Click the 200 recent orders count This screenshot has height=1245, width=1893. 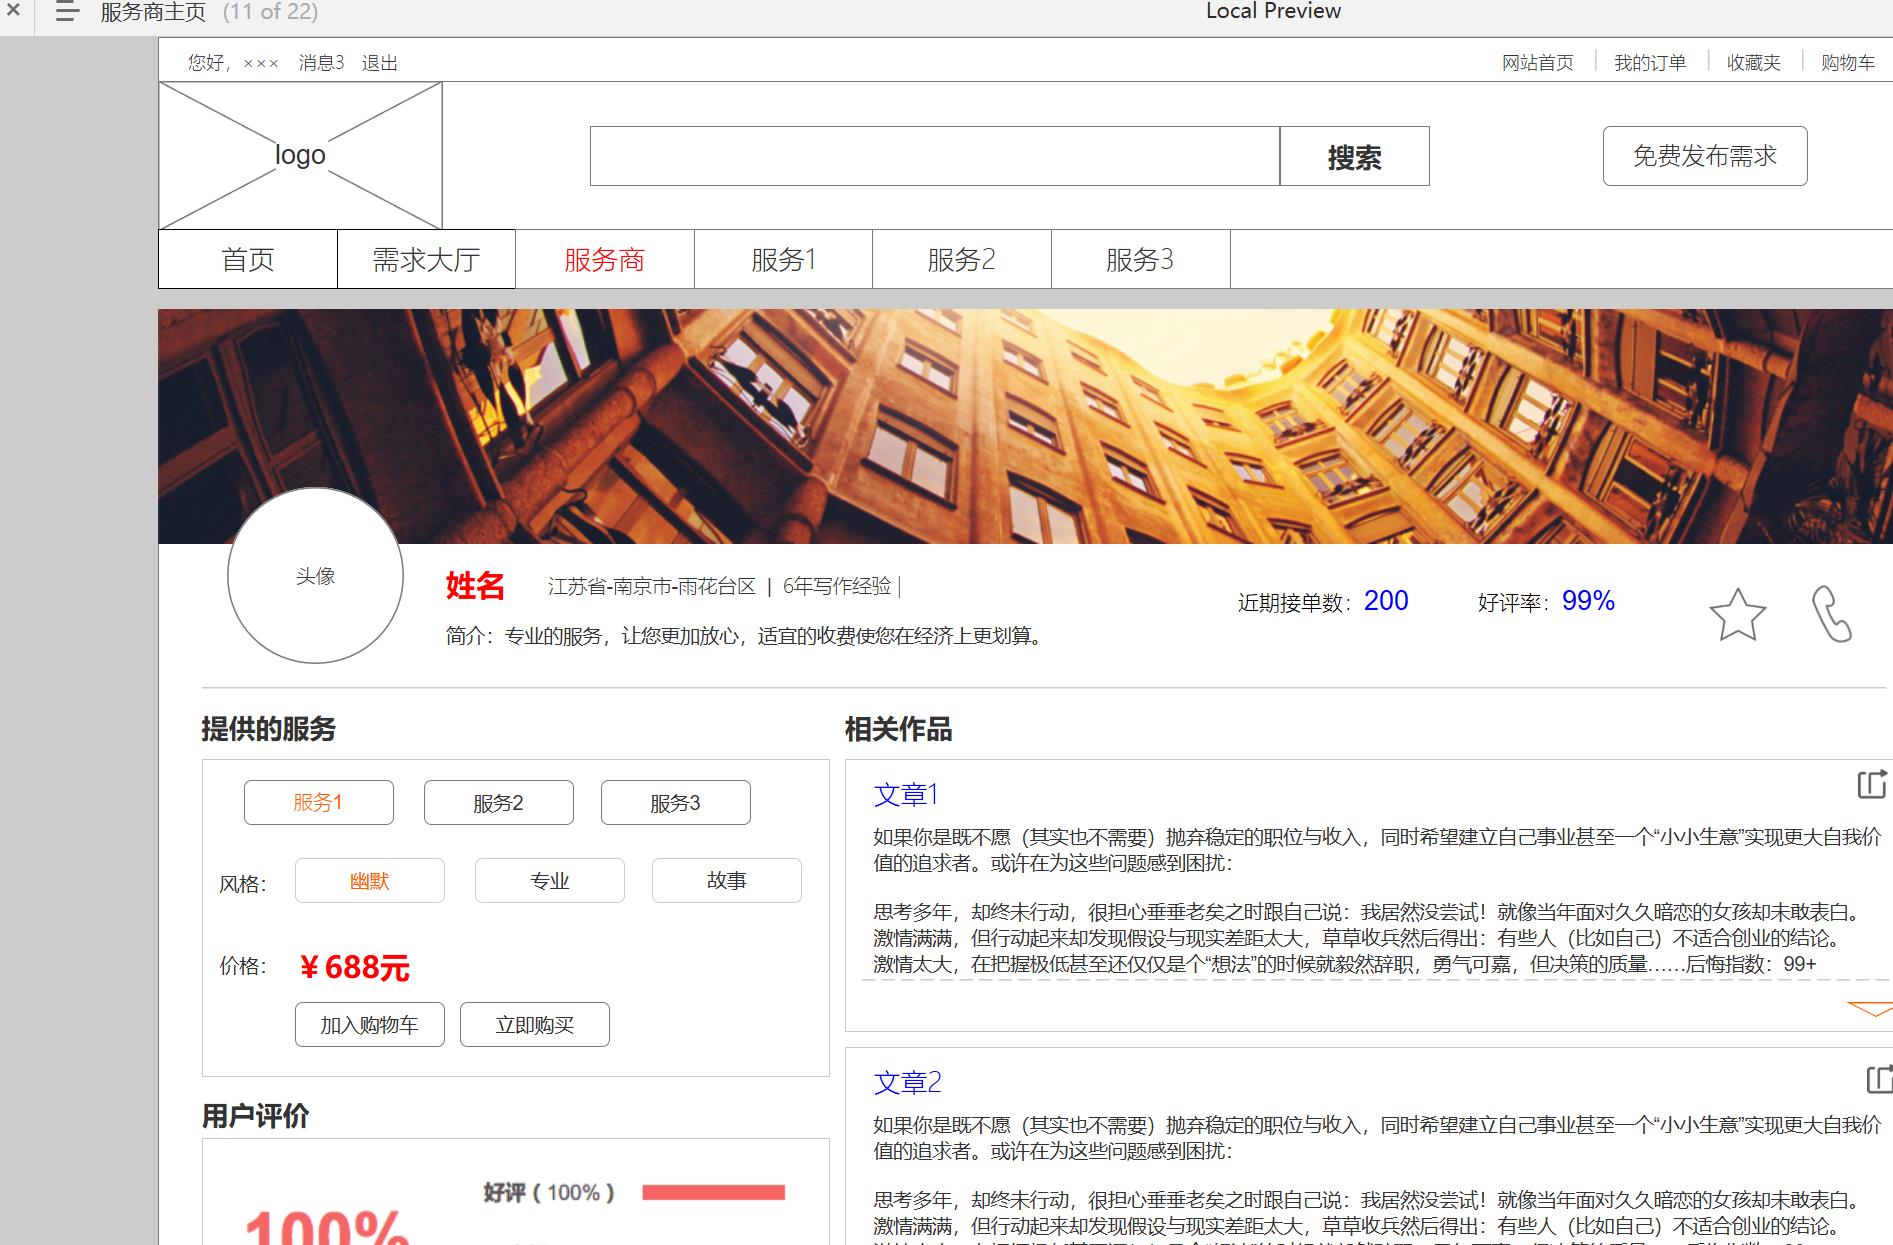pyautogui.click(x=1386, y=600)
